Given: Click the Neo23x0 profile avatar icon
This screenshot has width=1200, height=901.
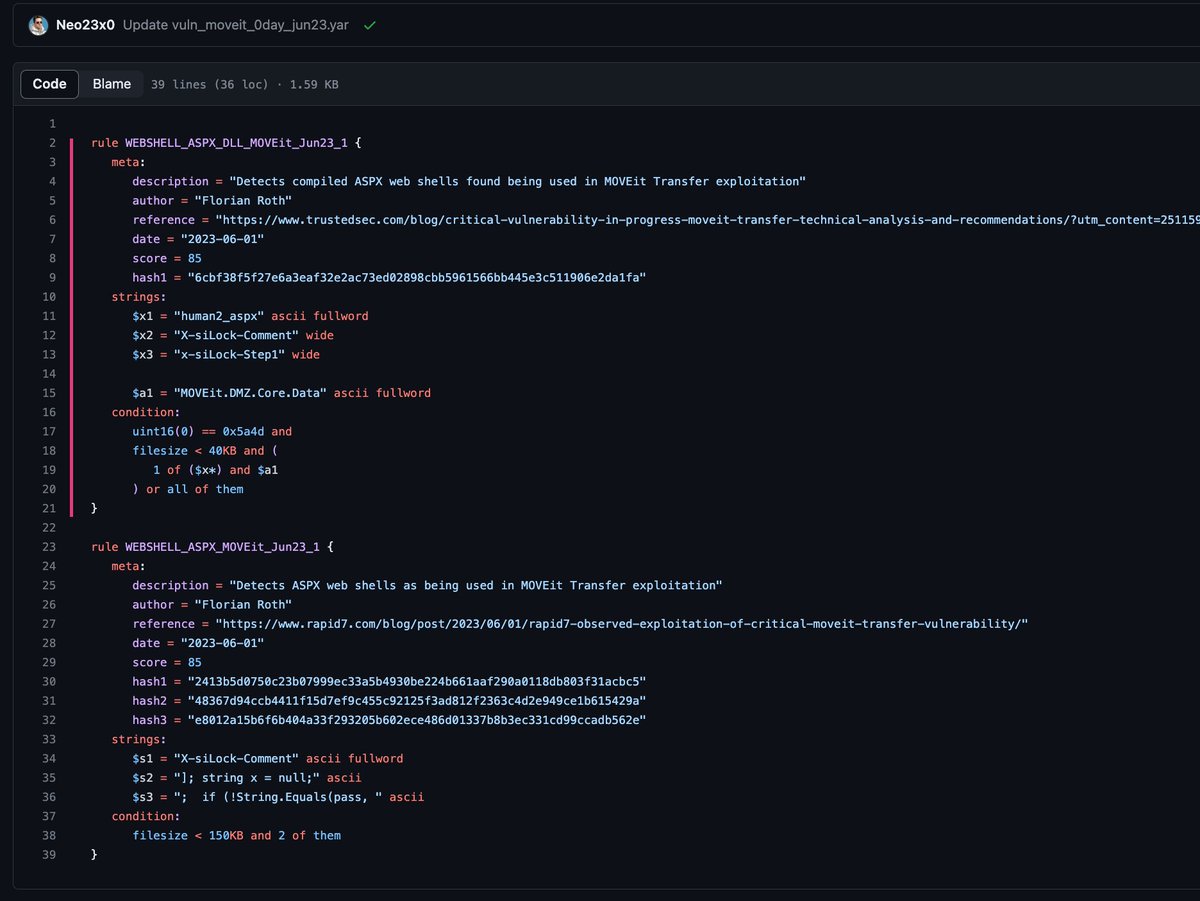Looking at the screenshot, I should click(x=37, y=25).
